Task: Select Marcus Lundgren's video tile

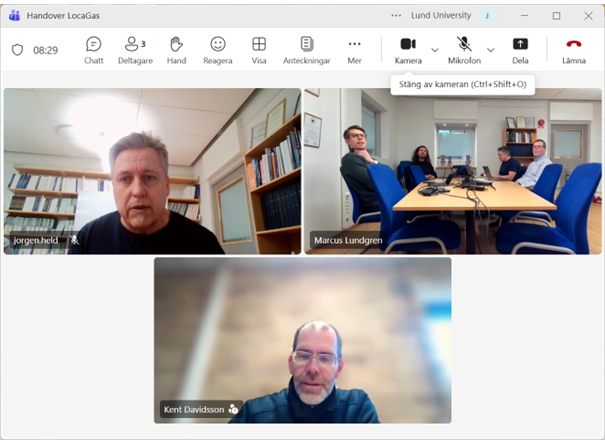Action: point(453,171)
